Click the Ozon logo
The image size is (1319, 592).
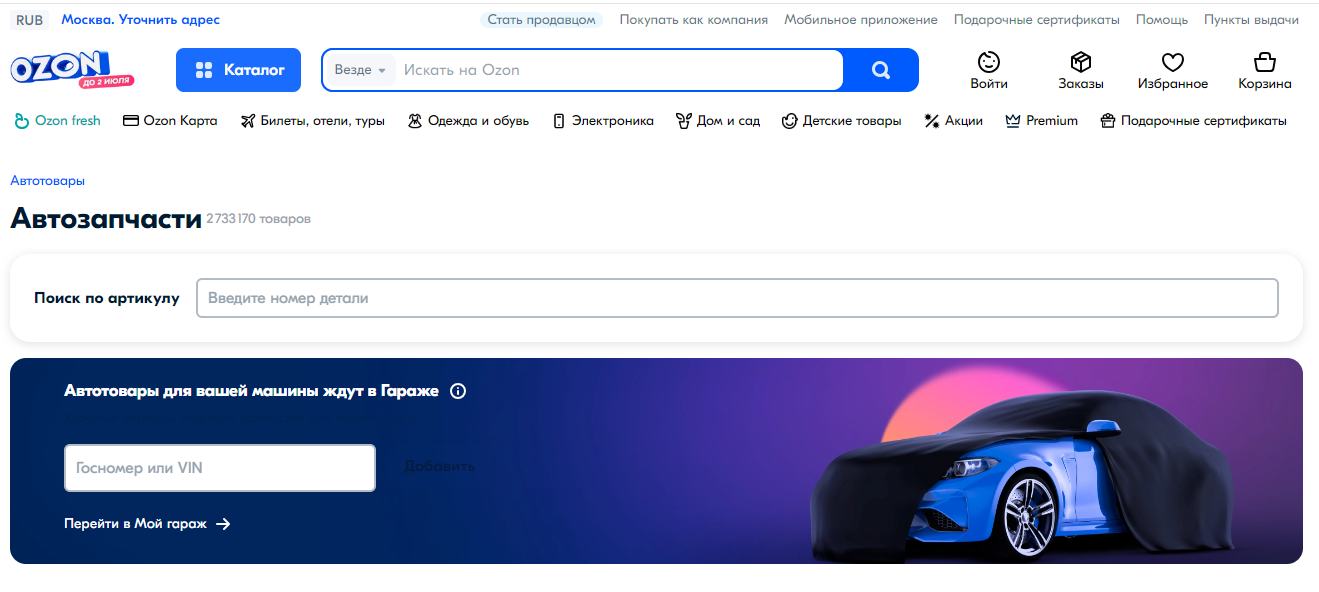72,69
